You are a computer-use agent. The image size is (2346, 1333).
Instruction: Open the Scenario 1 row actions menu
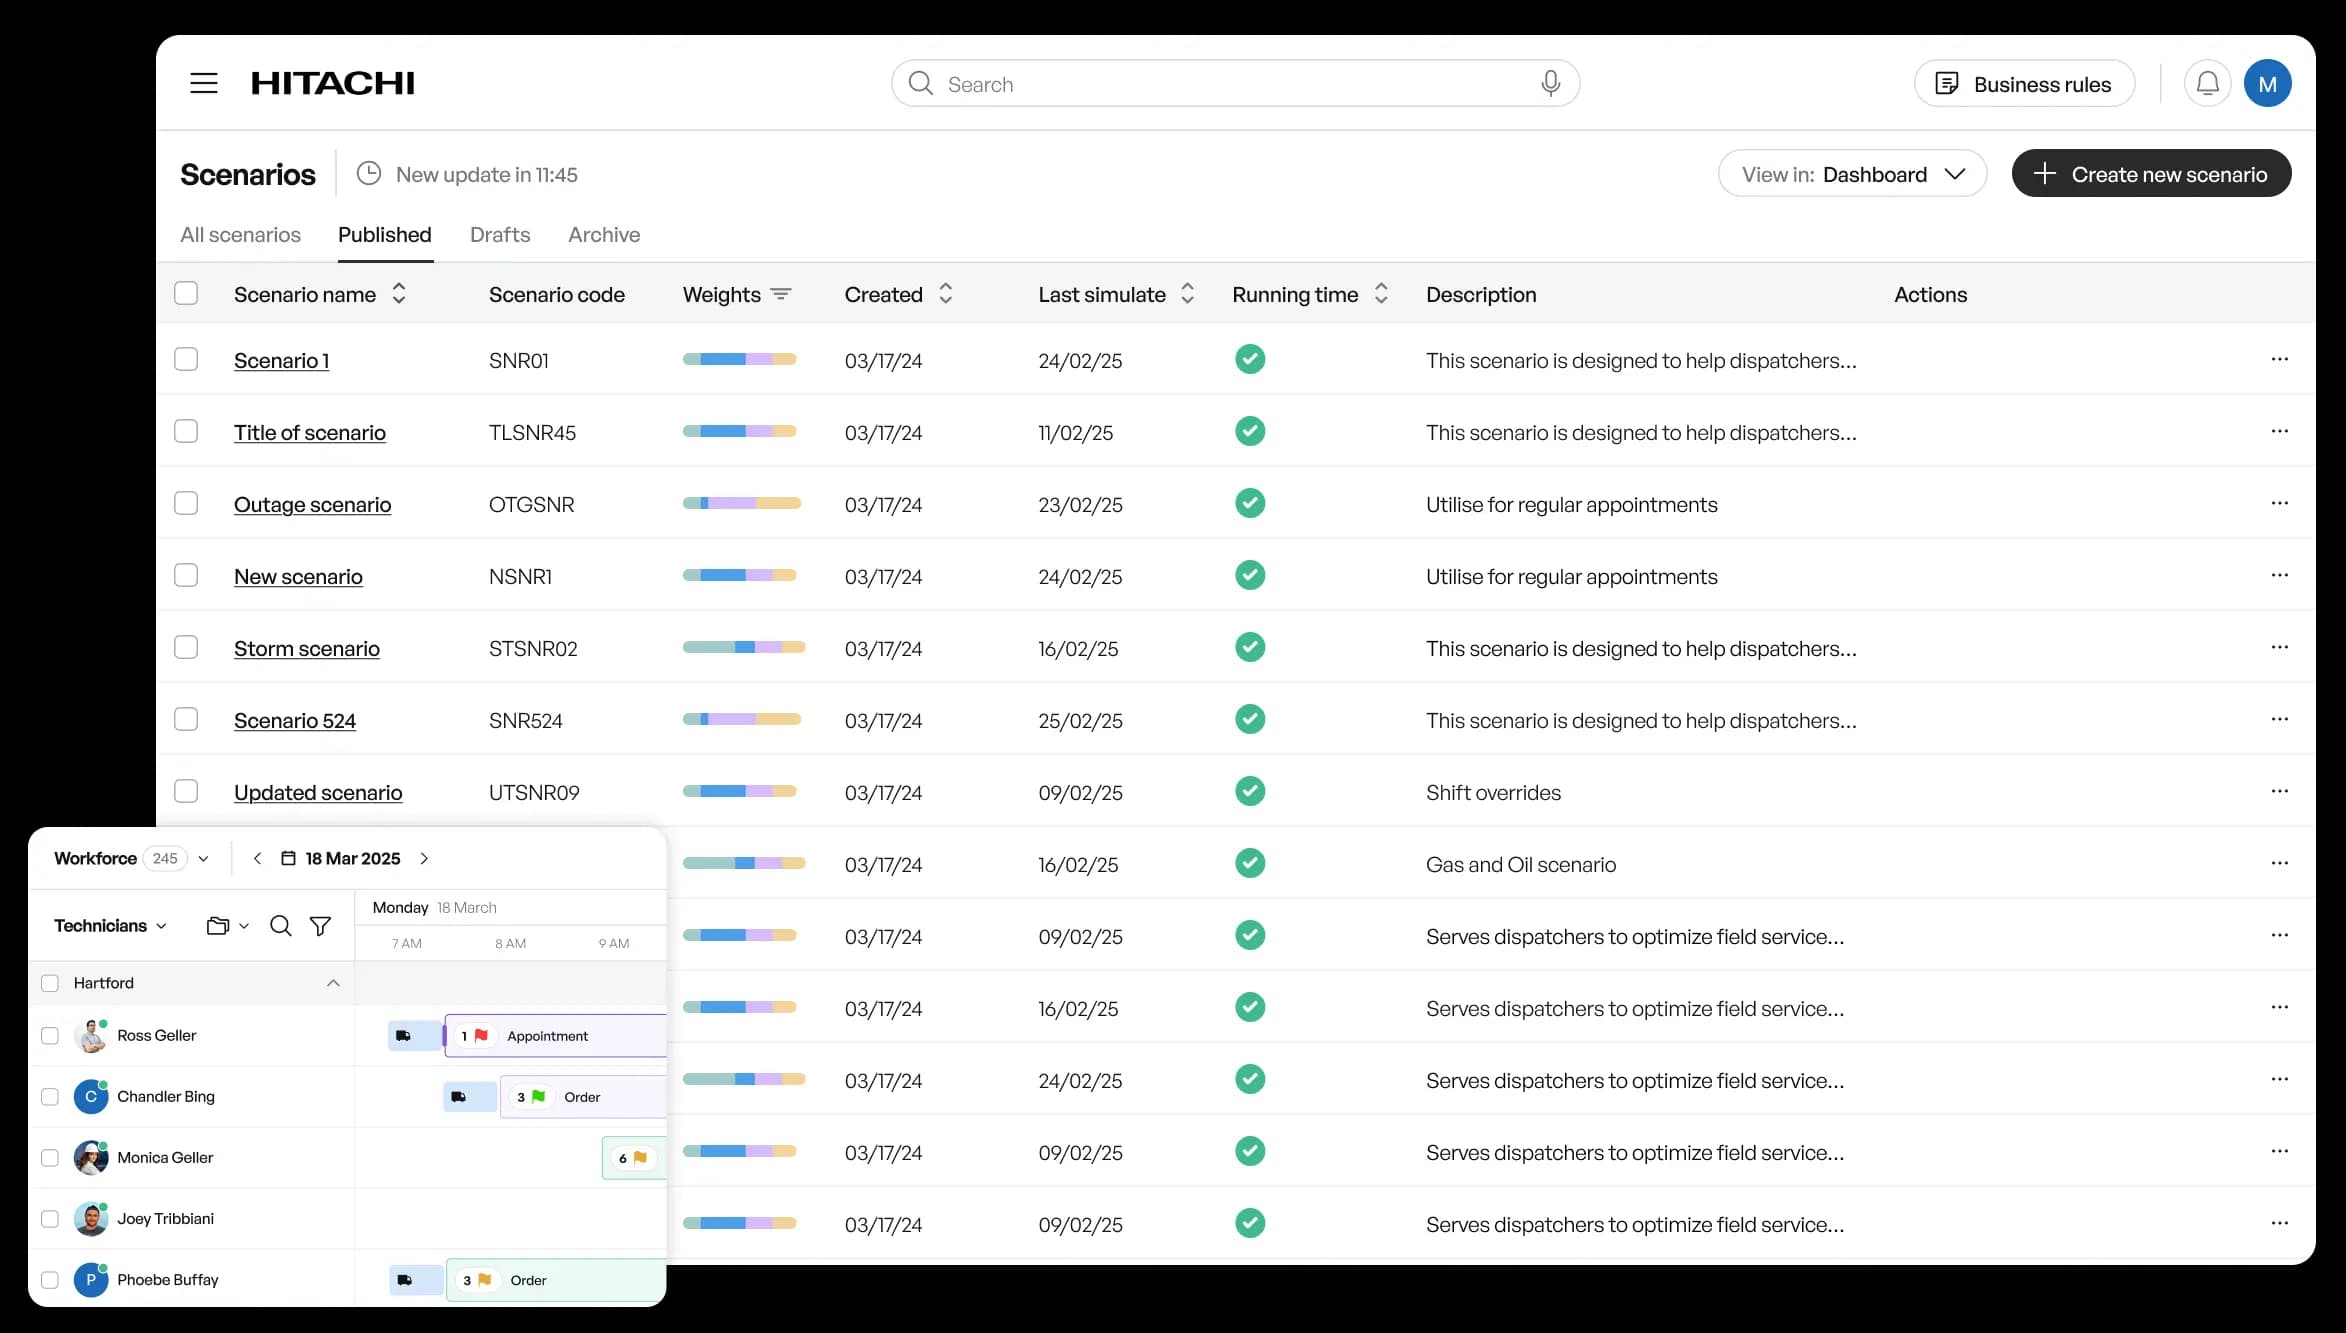2279,359
